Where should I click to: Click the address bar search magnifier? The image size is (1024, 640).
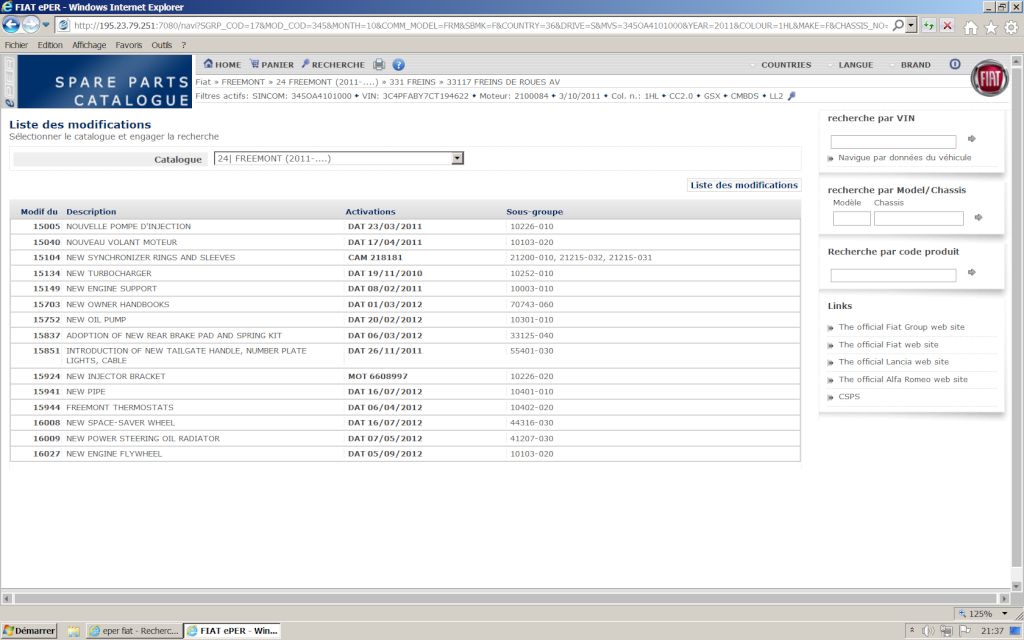[x=899, y=25]
